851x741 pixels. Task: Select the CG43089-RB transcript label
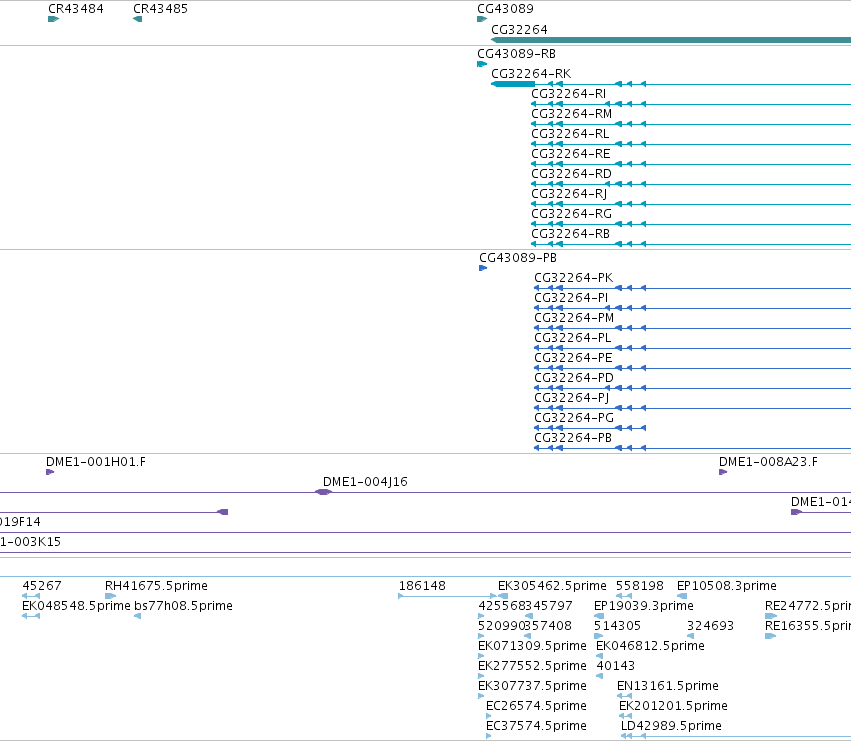pos(516,54)
